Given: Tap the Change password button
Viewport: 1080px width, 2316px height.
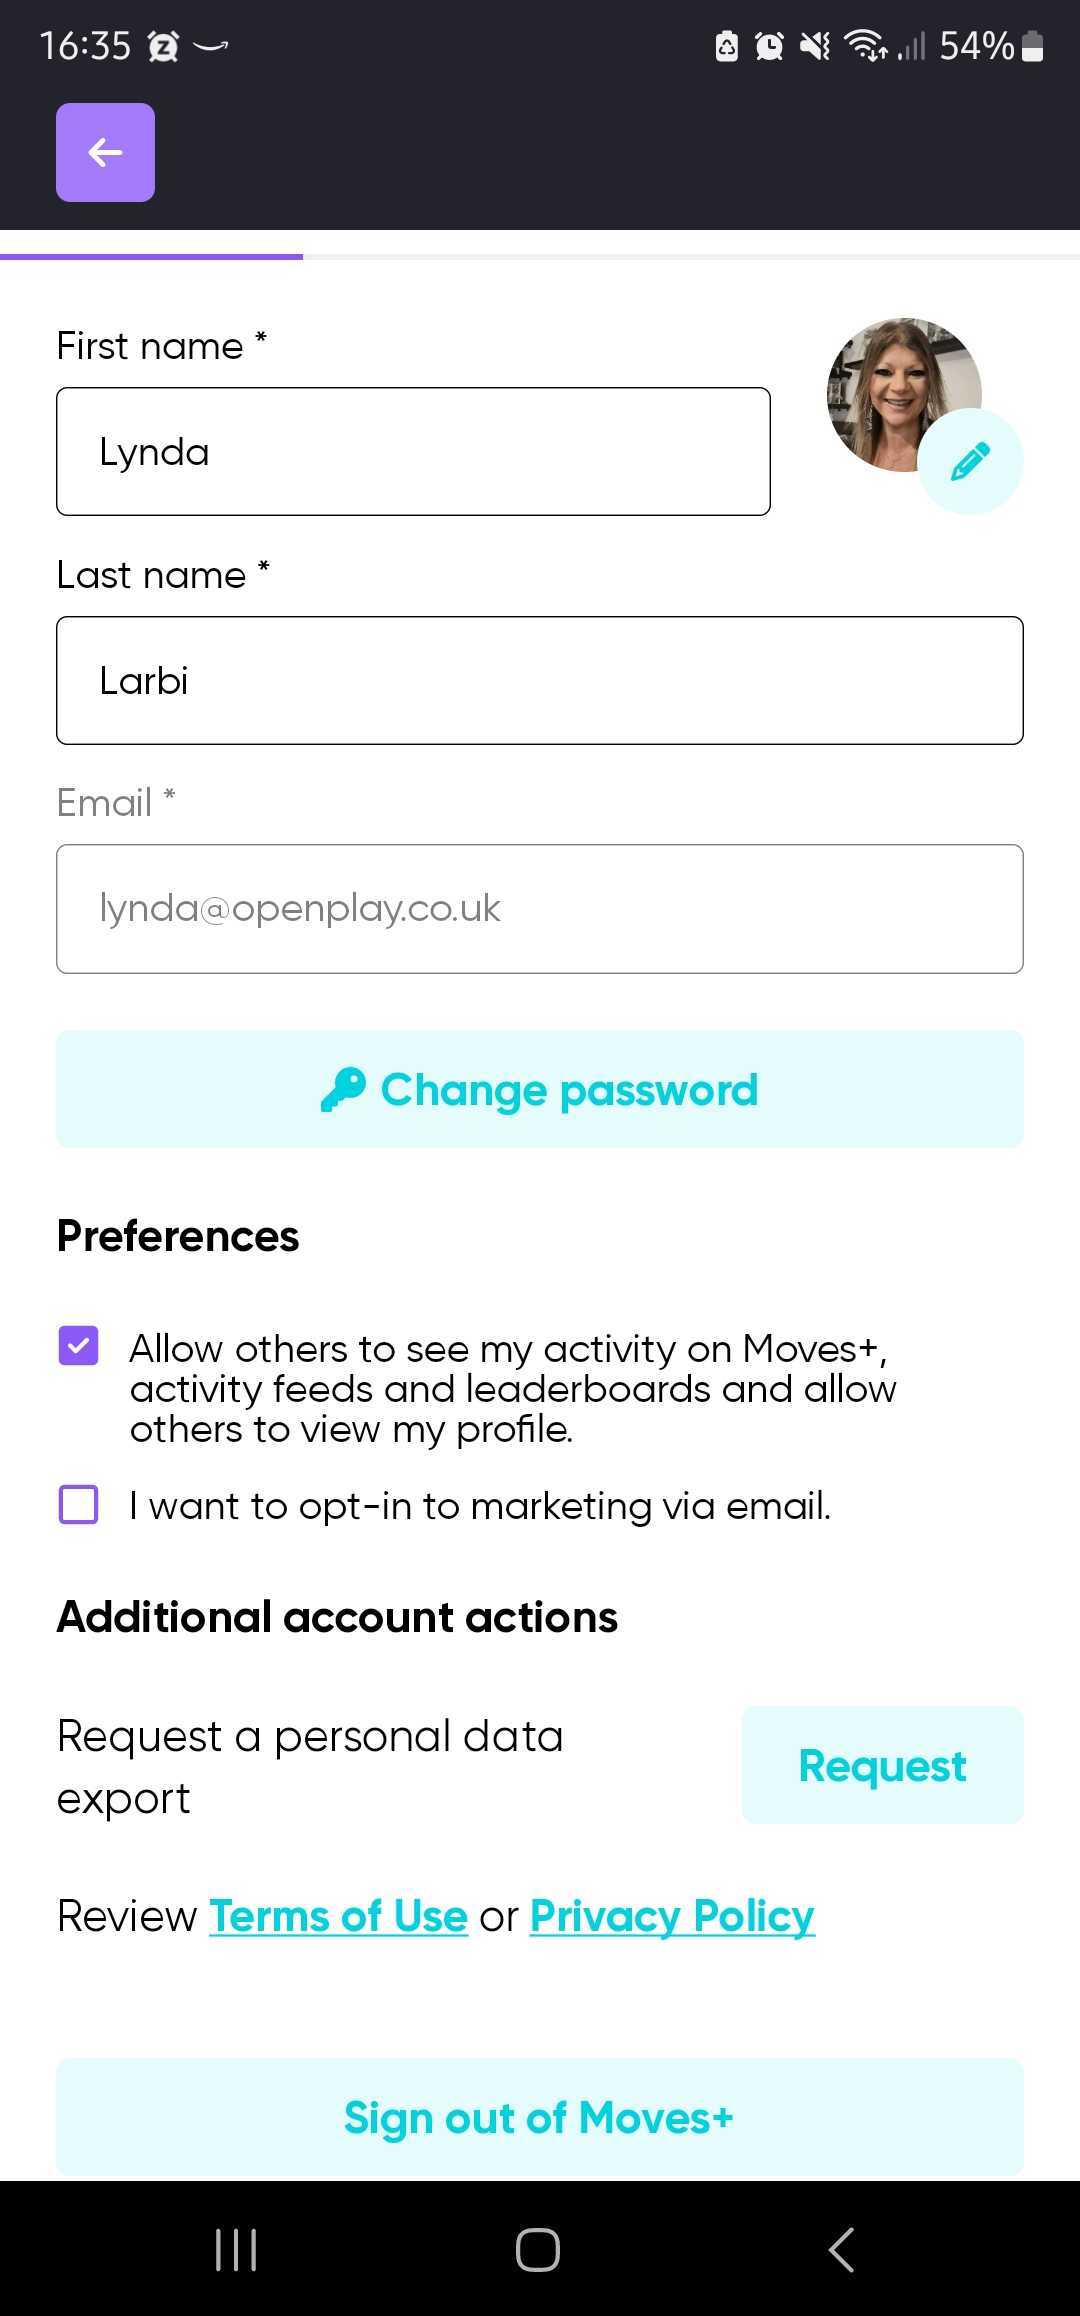Looking at the screenshot, I should (x=539, y=1088).
